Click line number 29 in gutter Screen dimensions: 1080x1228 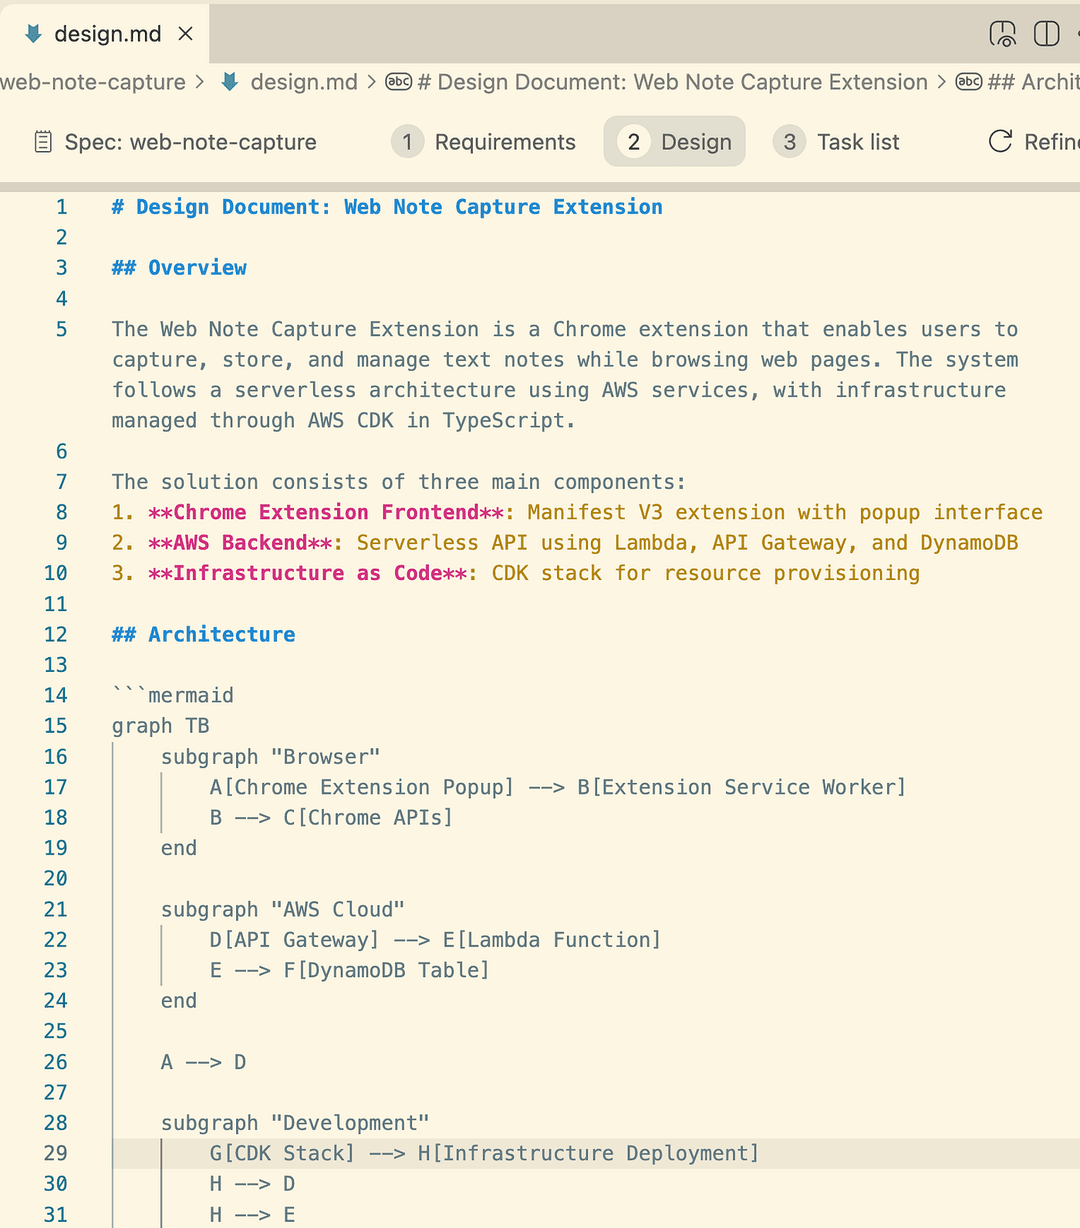click(x=55, y=1153)
